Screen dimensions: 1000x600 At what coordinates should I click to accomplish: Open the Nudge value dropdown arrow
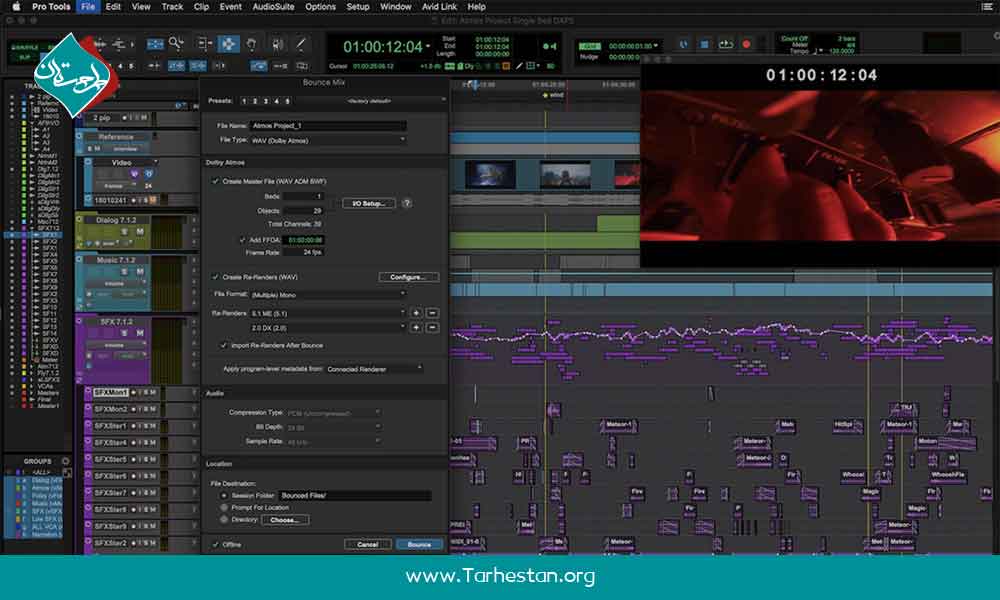click(x=656, y=45)
